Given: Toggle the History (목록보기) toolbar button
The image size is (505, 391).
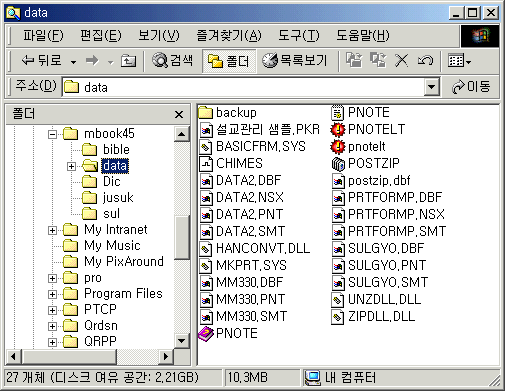Looking at the screenshot, I should 294,61.
